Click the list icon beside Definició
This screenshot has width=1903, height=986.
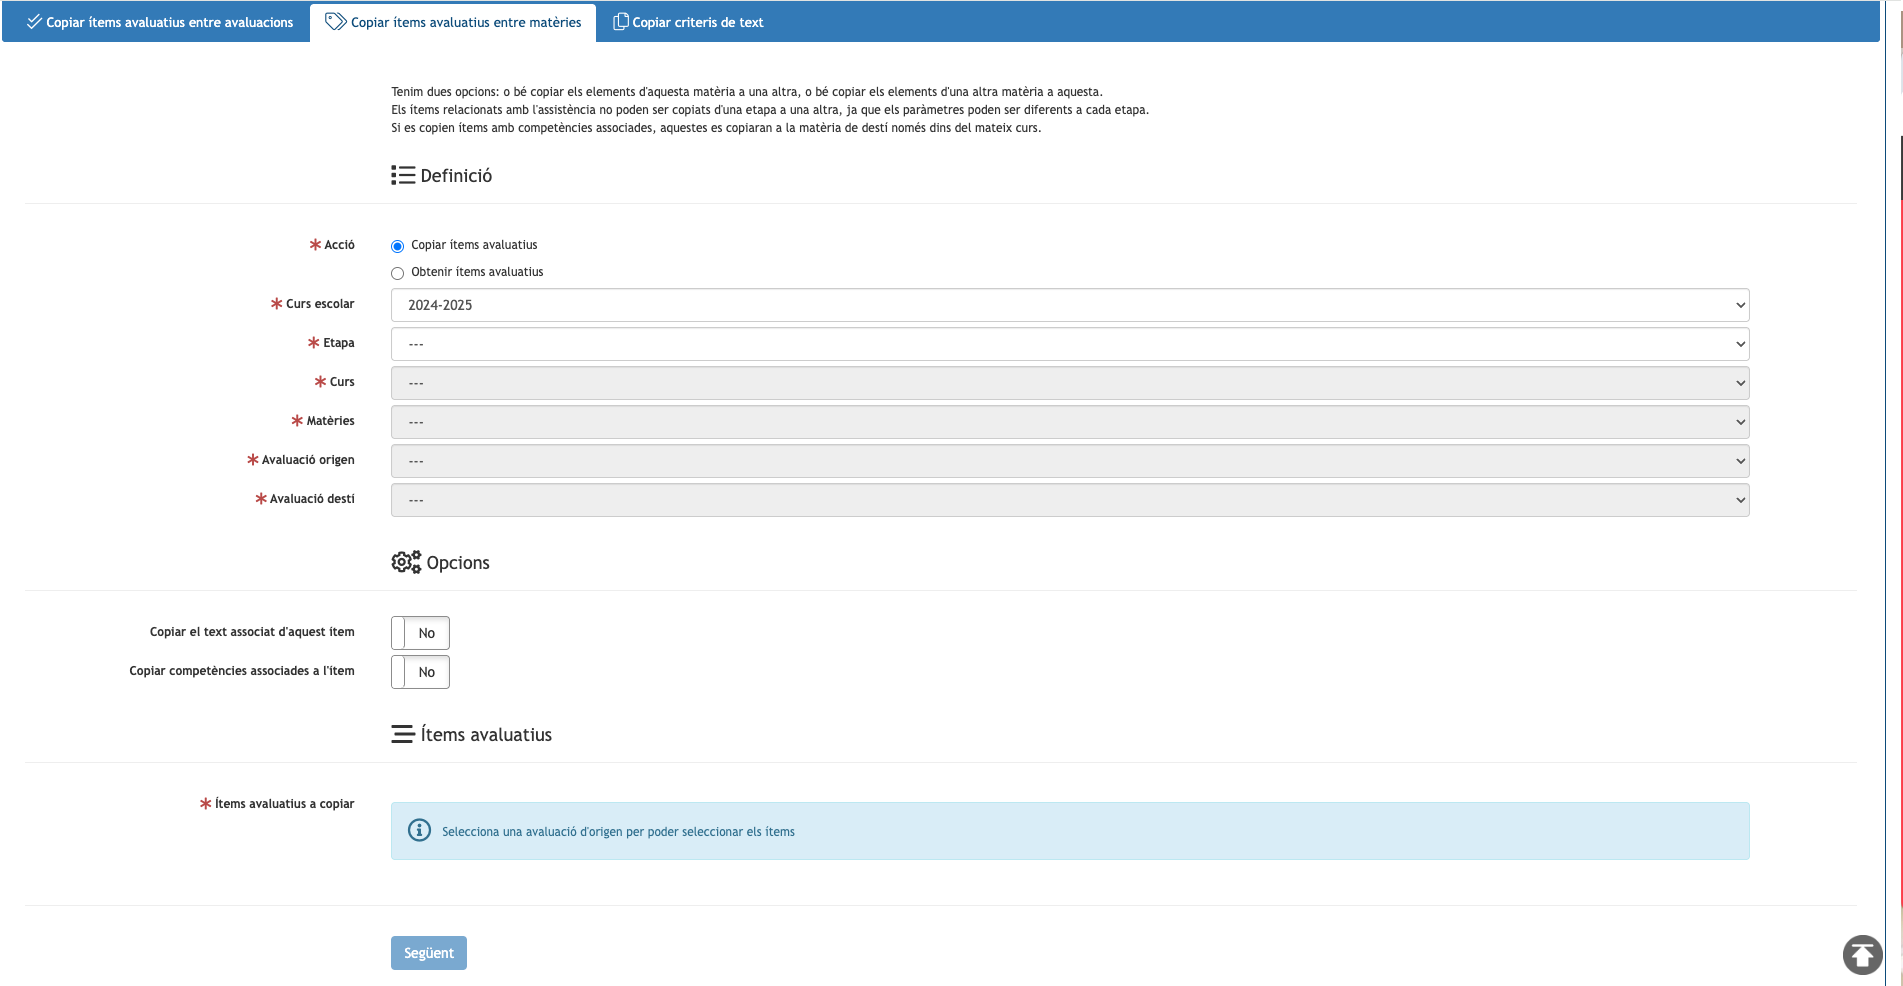pyautogui.click(x=403, y=176)
